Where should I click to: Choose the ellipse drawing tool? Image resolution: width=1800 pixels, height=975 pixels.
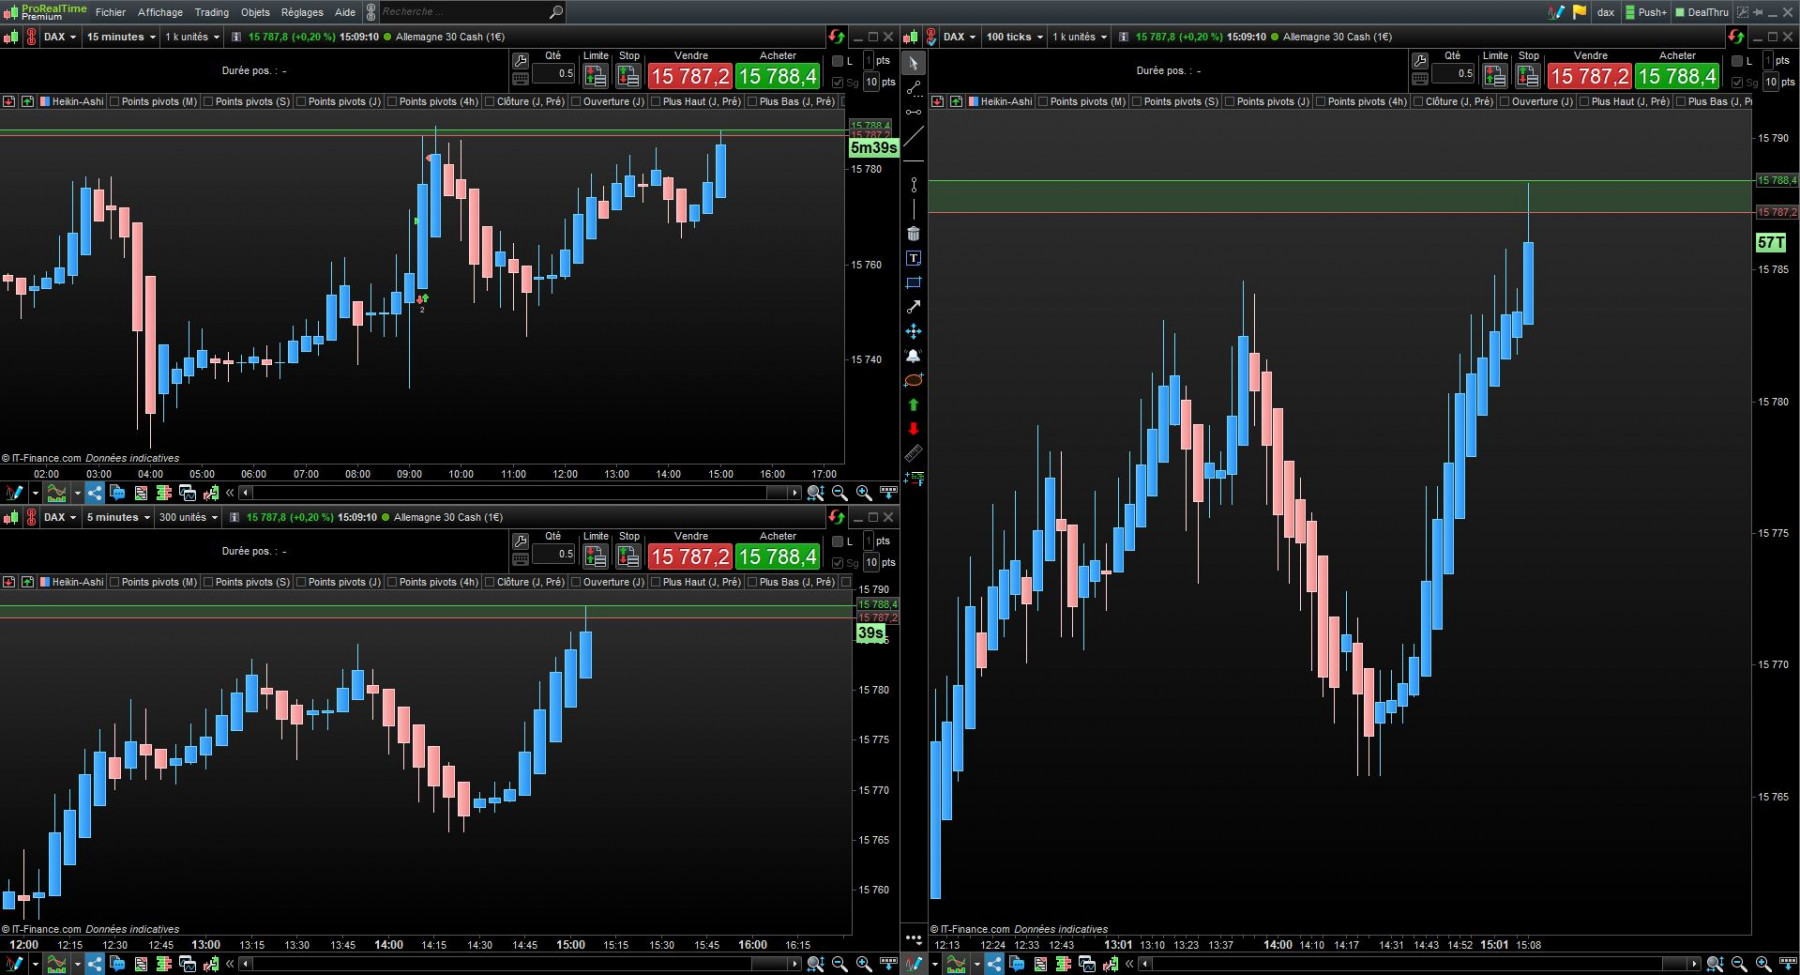pyautogui.click(x=913, y=381)
